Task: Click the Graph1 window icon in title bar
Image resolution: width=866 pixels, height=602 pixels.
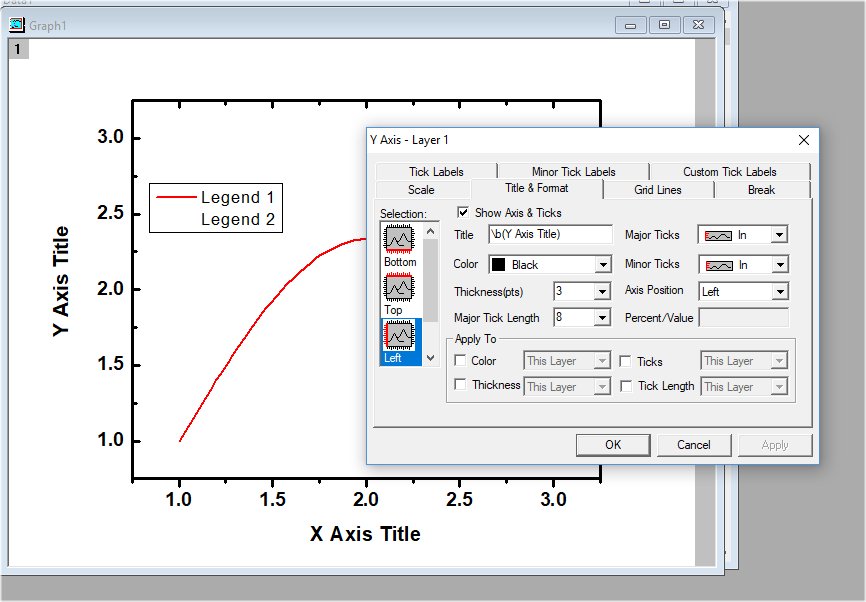Action: click(17, 25)
